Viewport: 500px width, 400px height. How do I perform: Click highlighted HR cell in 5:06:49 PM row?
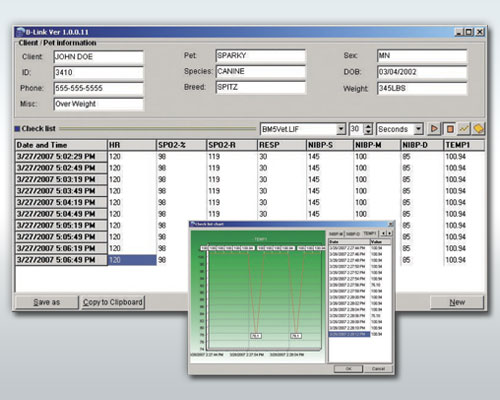pyautogui.click(x=132, y=260)
